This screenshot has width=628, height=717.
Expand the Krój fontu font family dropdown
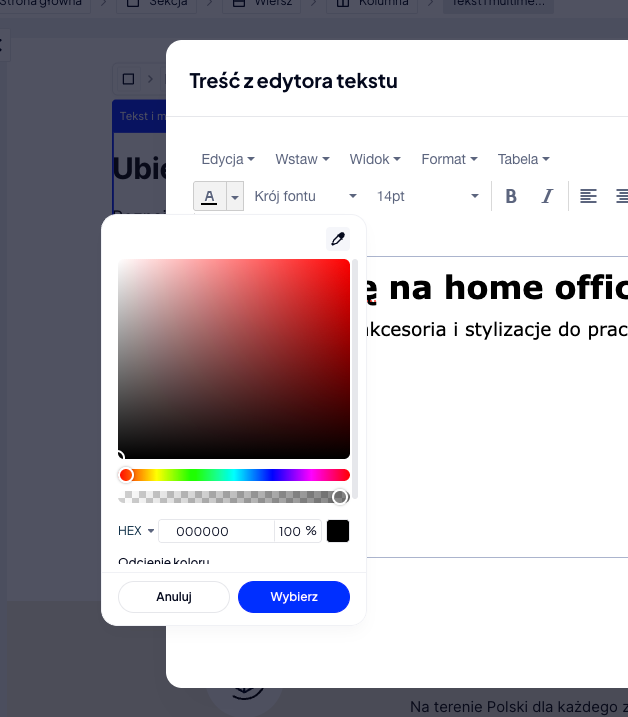pos(306,196)
